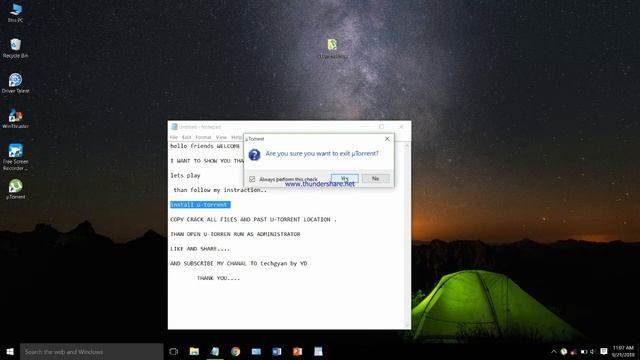Image resolution: width=640 pixels, height=360 pixels.
Task: Select Driver Talent desktop icon
Action: (16, 83)
